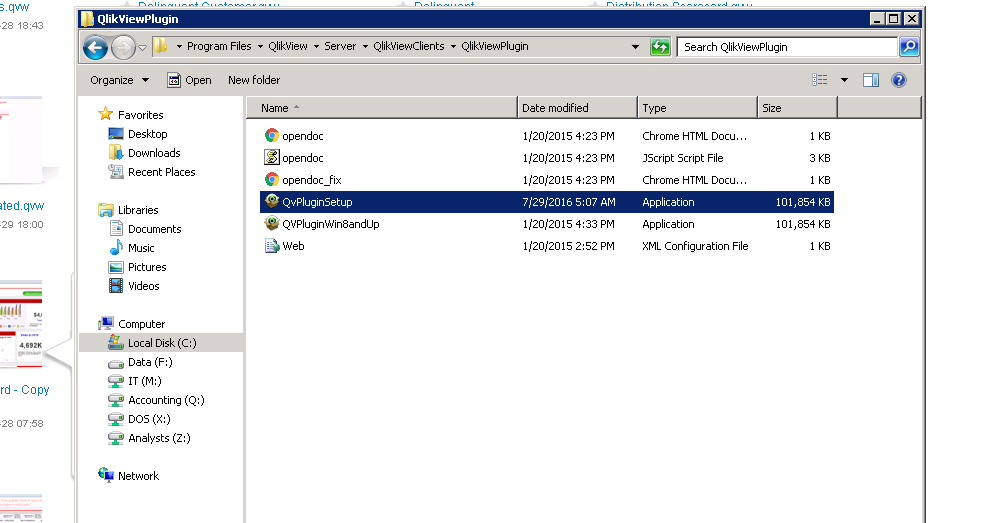The width and height of the screenshot is (983, 523).
Task: Select the QvPluginSetup application icon
Action: point(271,202)
